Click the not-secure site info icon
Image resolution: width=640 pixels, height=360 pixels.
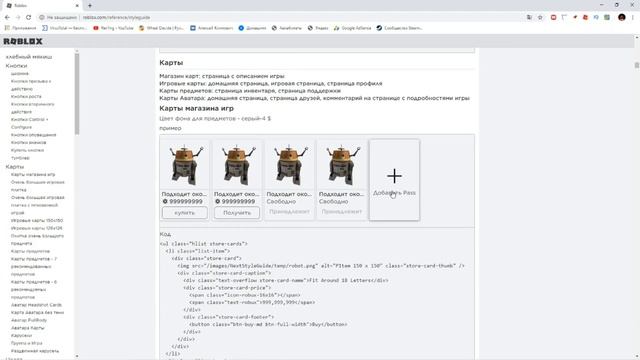pos(42,18)
